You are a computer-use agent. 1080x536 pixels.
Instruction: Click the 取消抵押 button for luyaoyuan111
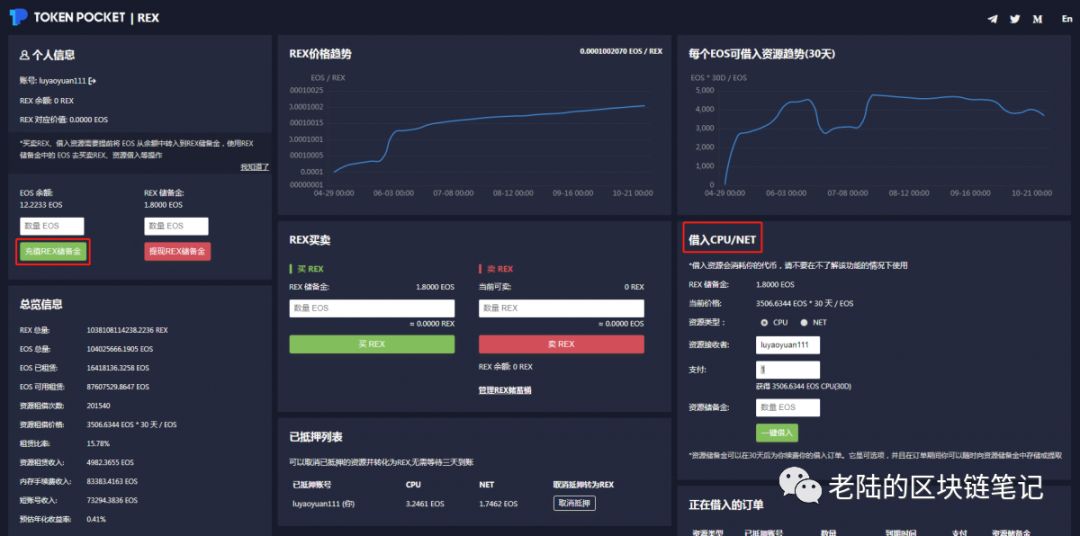pyautogui.click(x=574, y=504)
